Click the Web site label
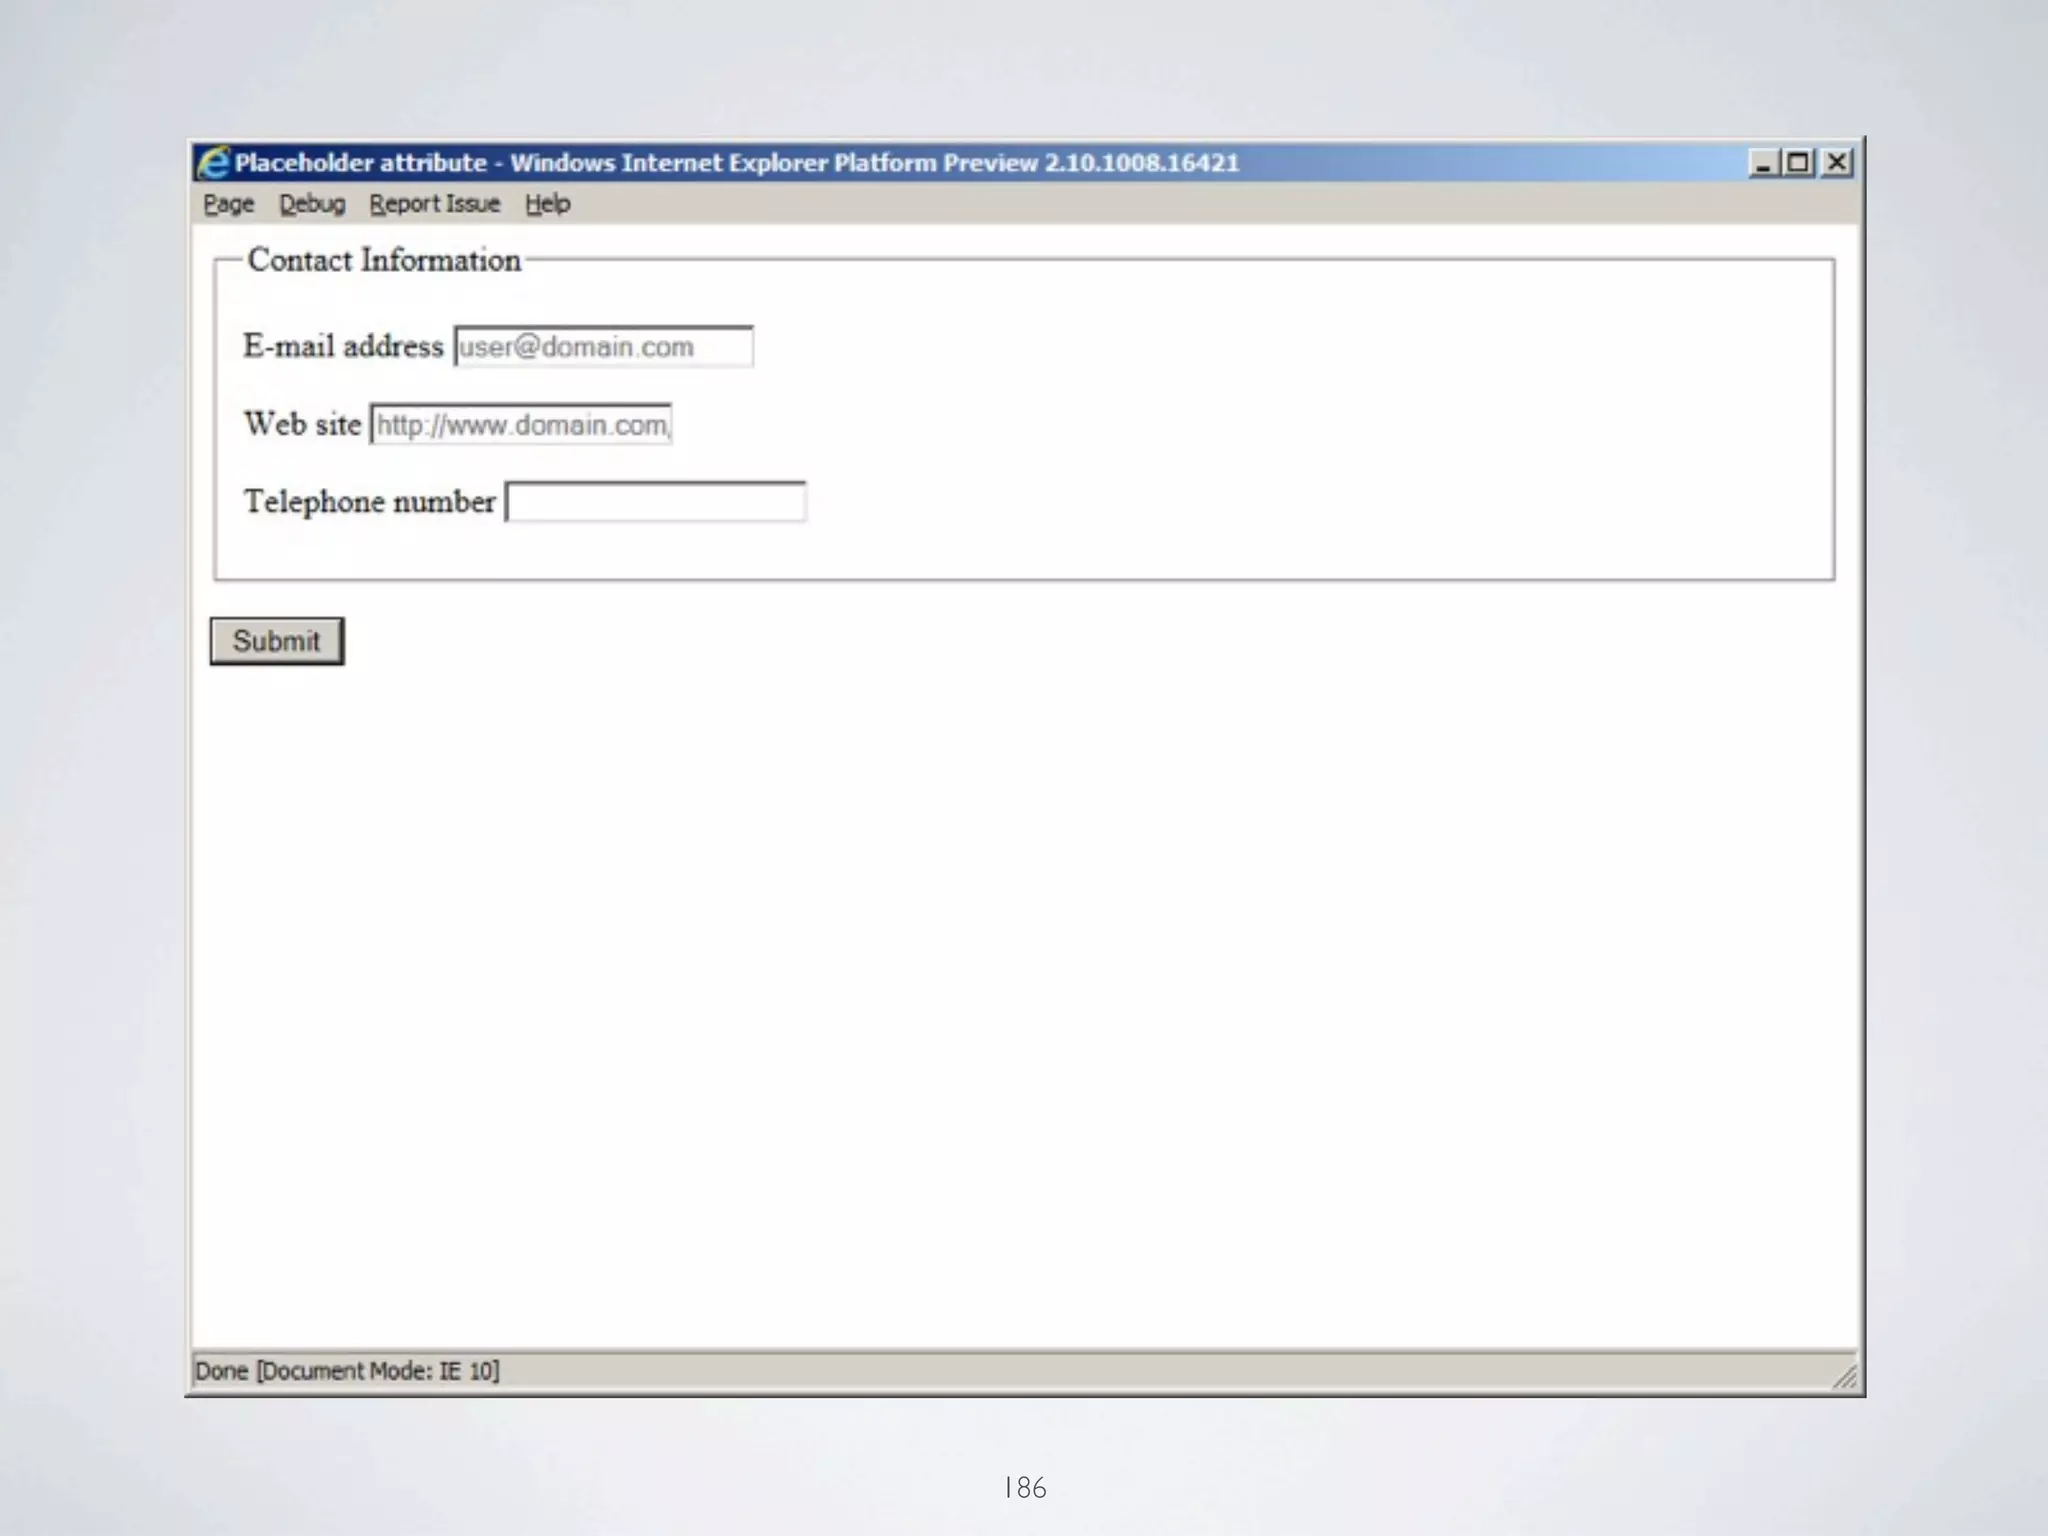 tap(302, 424)
